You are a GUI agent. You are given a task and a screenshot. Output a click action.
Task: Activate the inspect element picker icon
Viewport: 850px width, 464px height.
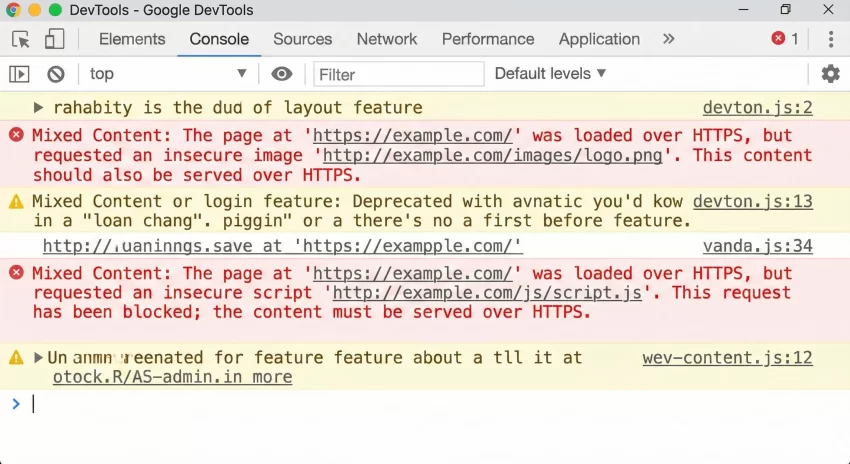tap(21, 40)
